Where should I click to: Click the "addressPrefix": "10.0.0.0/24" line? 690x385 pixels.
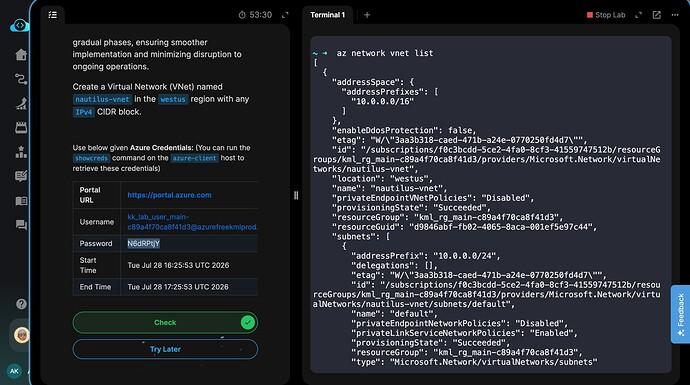pos(426,256)
